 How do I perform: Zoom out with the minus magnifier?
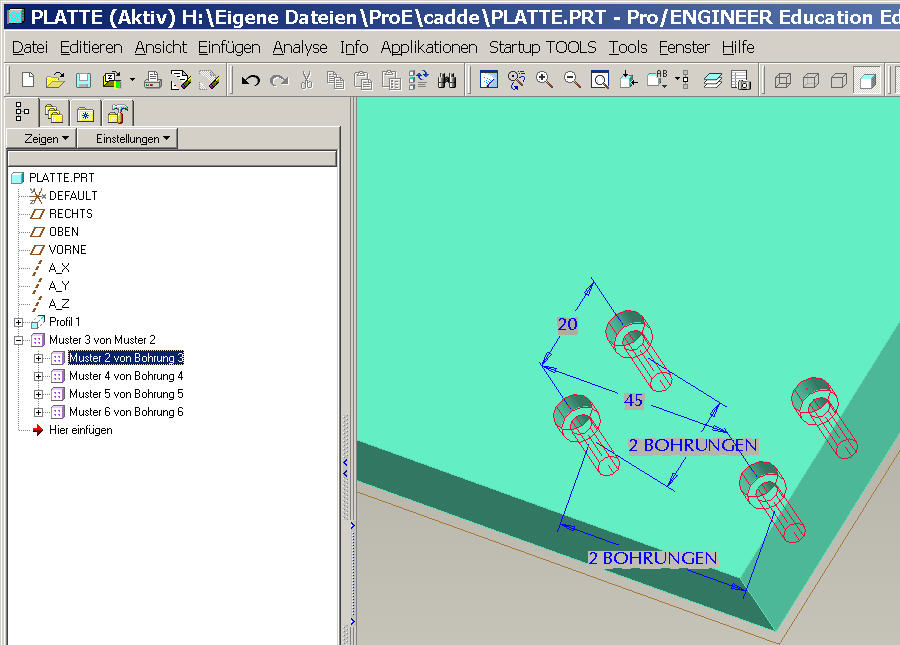click(572, 80)
